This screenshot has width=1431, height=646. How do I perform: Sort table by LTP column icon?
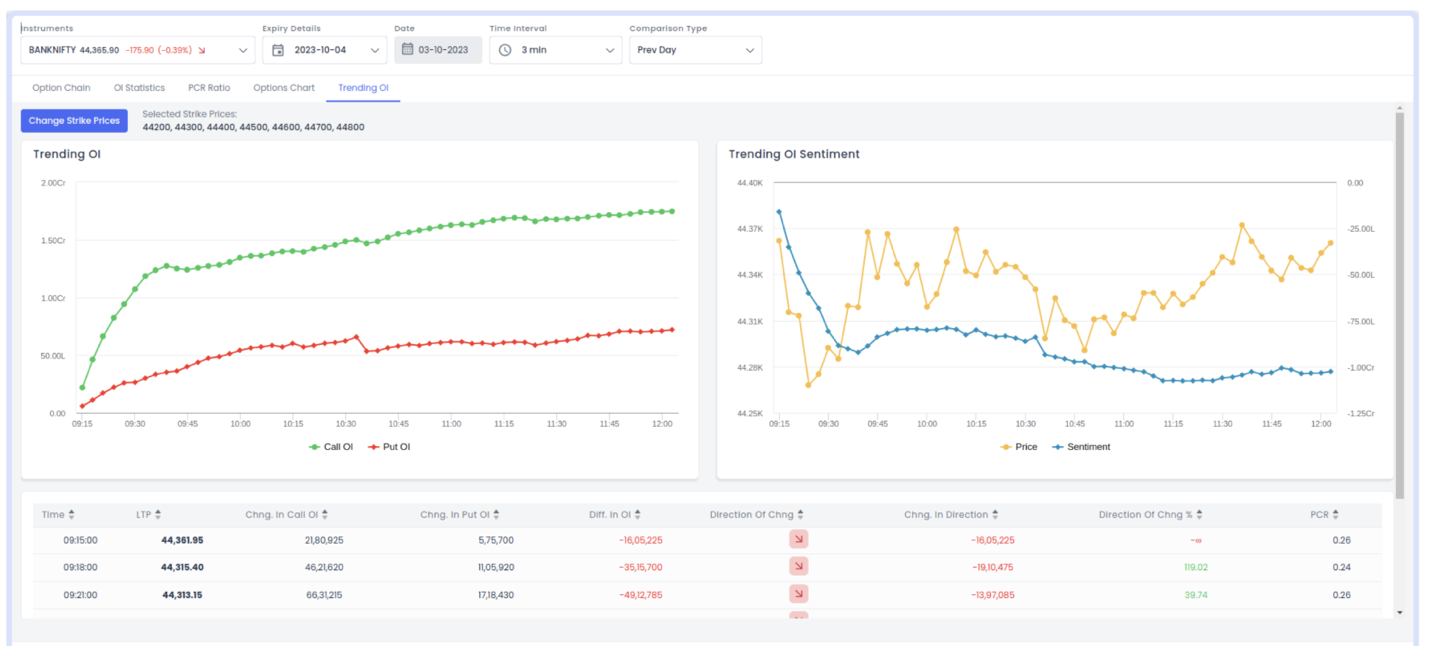coord(158,515)
